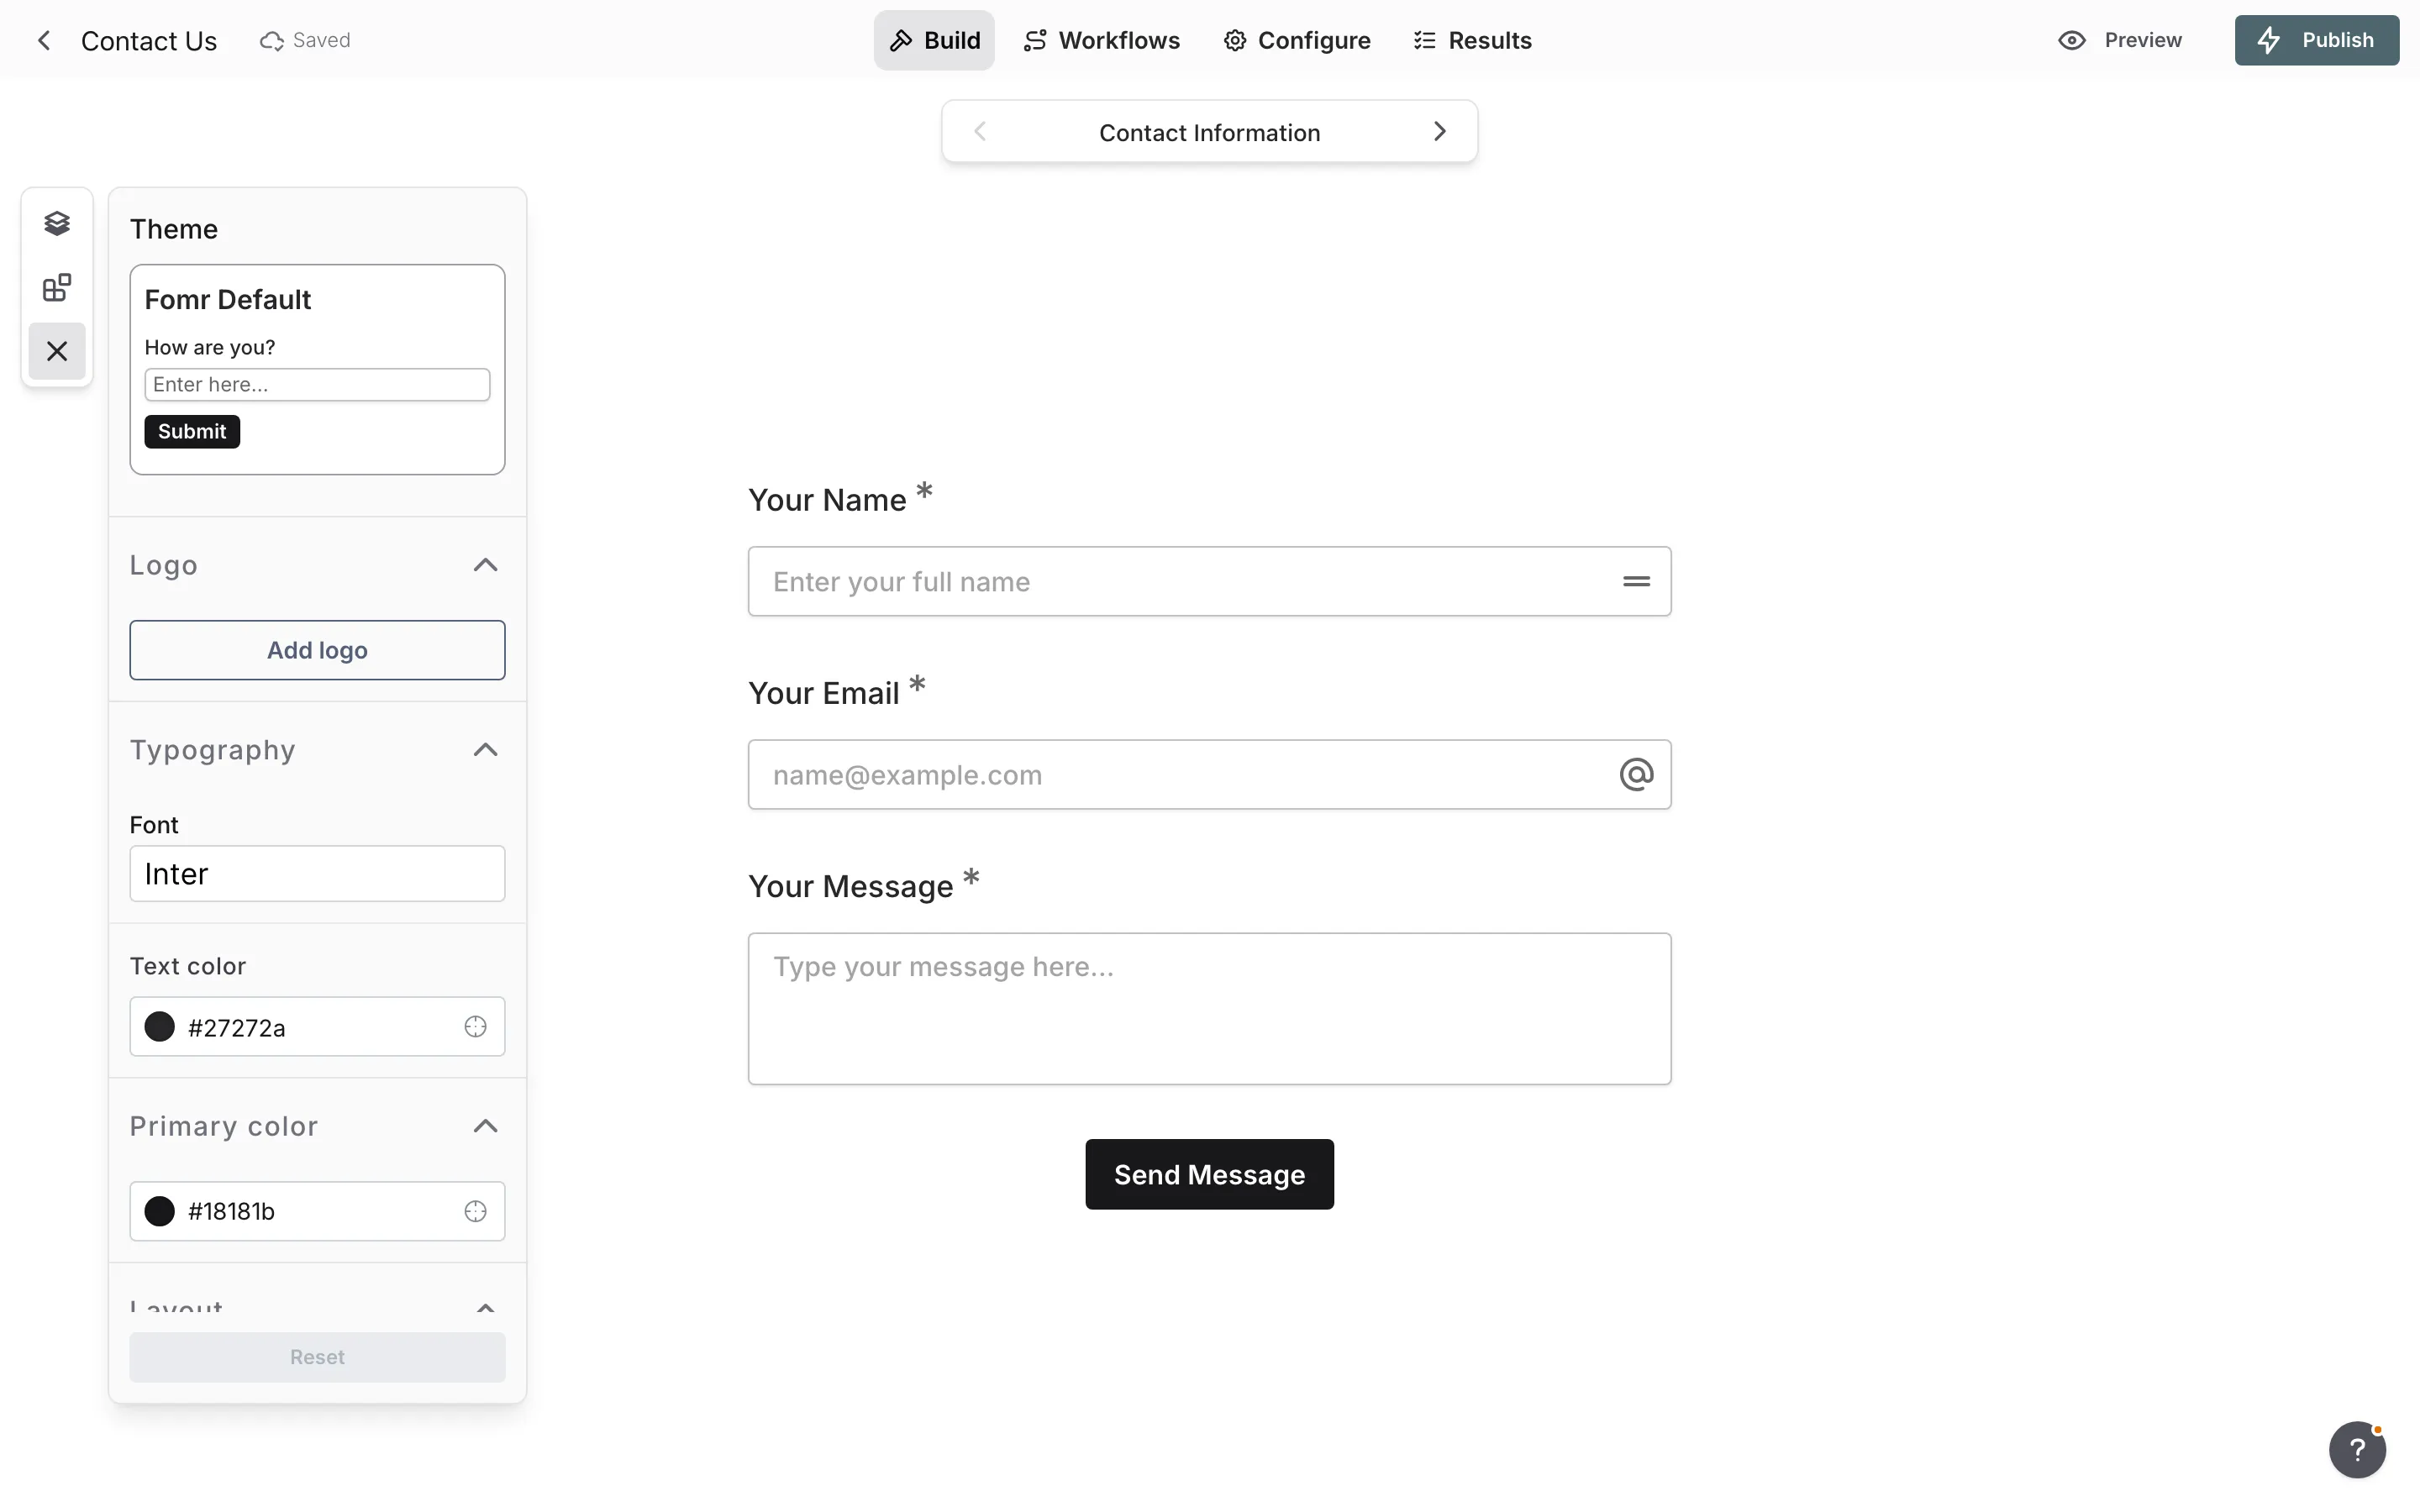Screen dimensions: 2420x1512
Task: Go to previous page with left chevron
Action: tap(980, 131)
